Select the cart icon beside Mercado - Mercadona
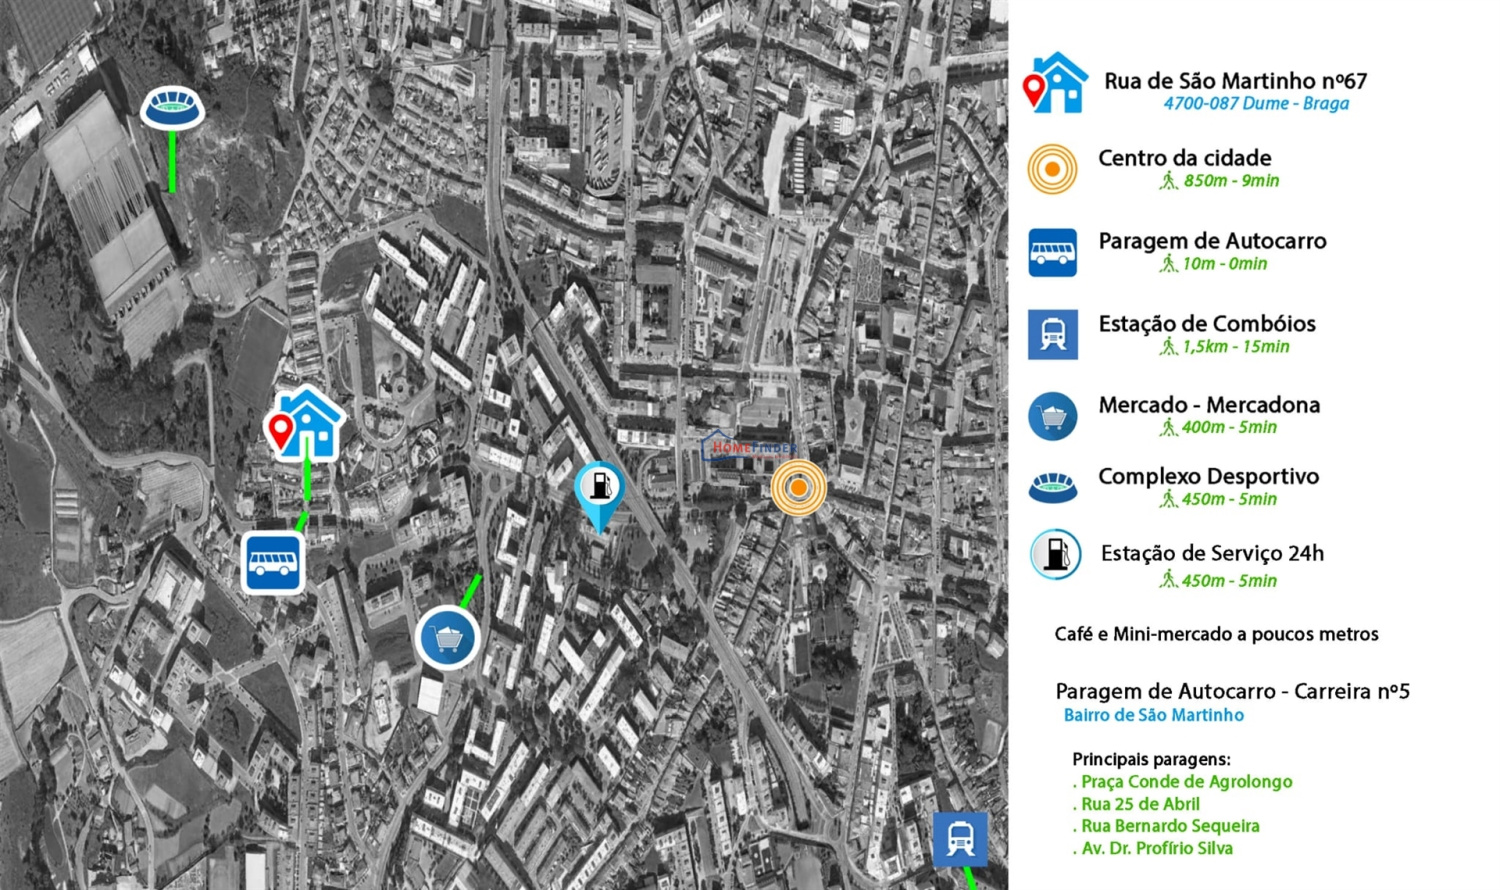This screenshot has height=890, width=1500. [x=1052, y=416]
